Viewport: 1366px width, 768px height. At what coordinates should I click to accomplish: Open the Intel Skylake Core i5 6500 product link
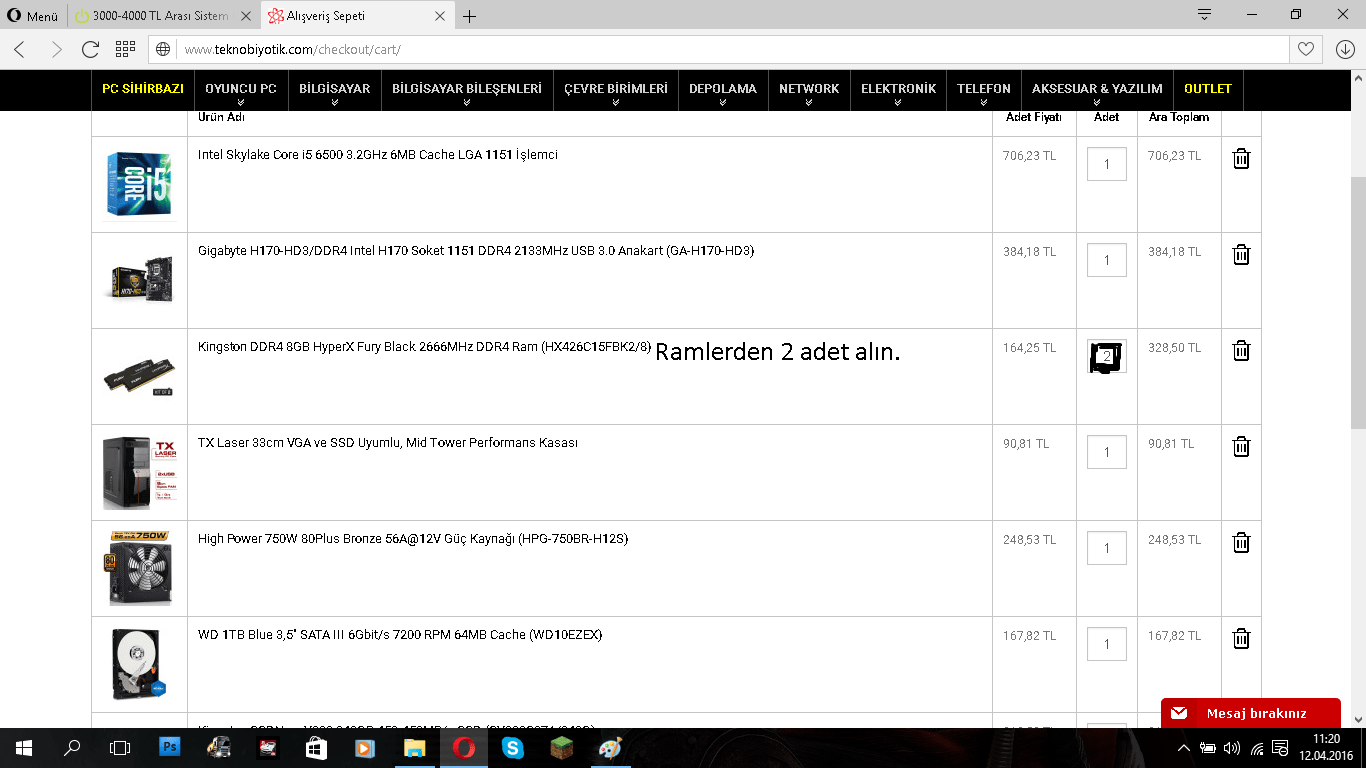coord(378,155)
